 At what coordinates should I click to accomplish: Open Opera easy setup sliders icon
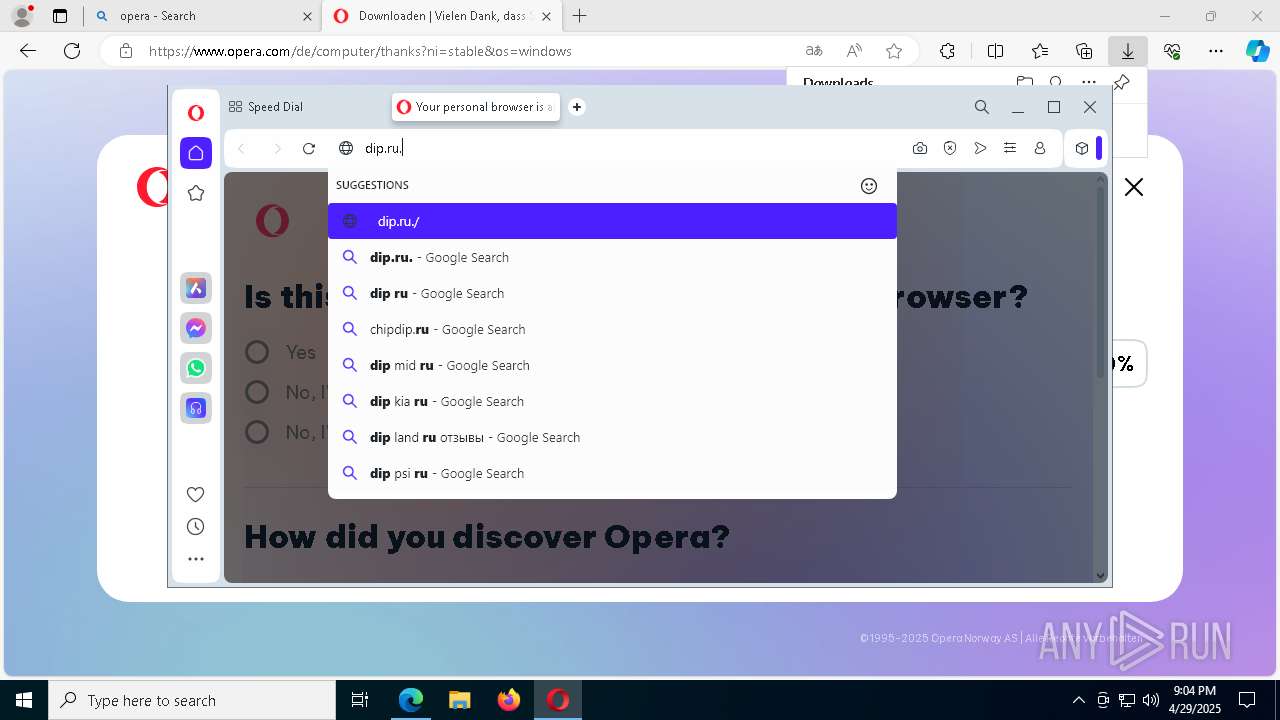coord(1010,148)
